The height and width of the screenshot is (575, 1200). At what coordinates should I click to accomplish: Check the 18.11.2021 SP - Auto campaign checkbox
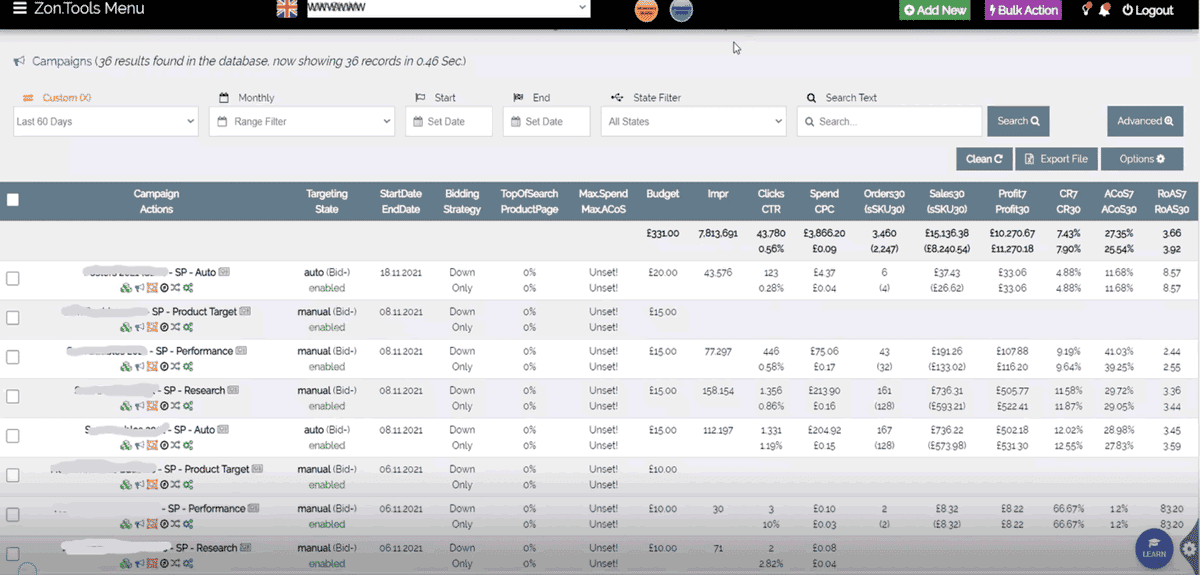pos(13,279)
